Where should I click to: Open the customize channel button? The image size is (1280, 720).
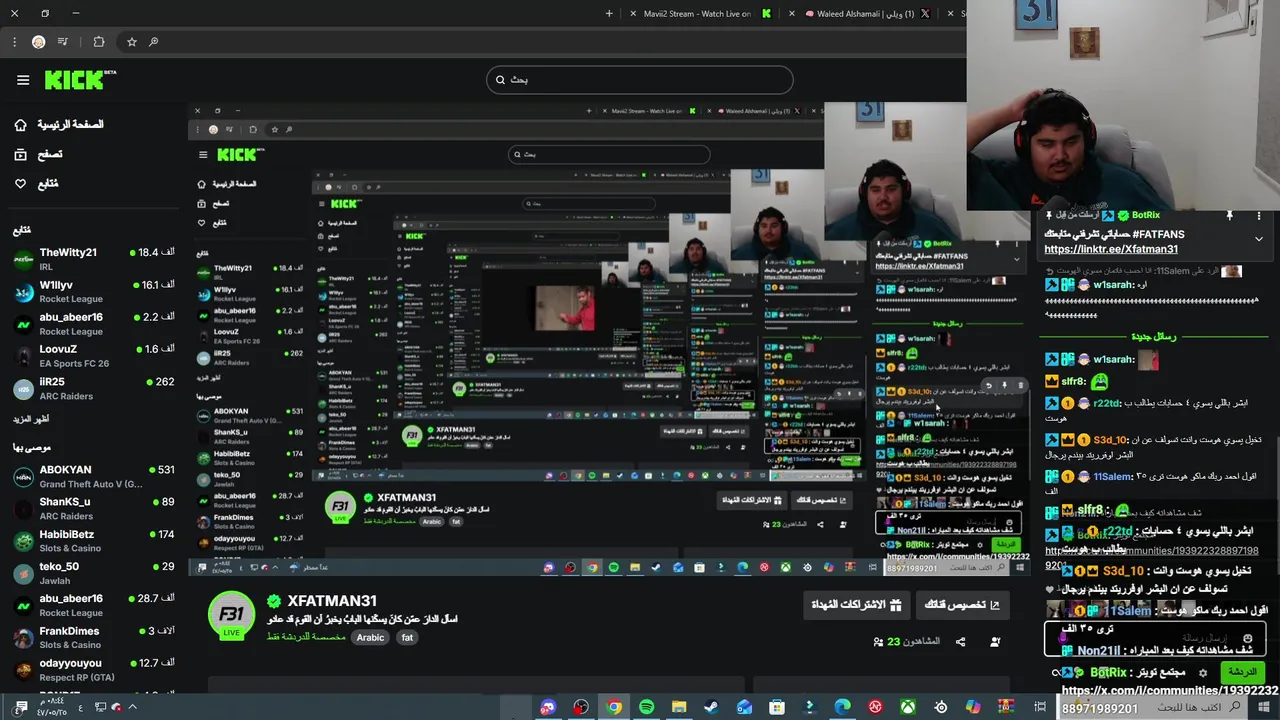[962, 605]
